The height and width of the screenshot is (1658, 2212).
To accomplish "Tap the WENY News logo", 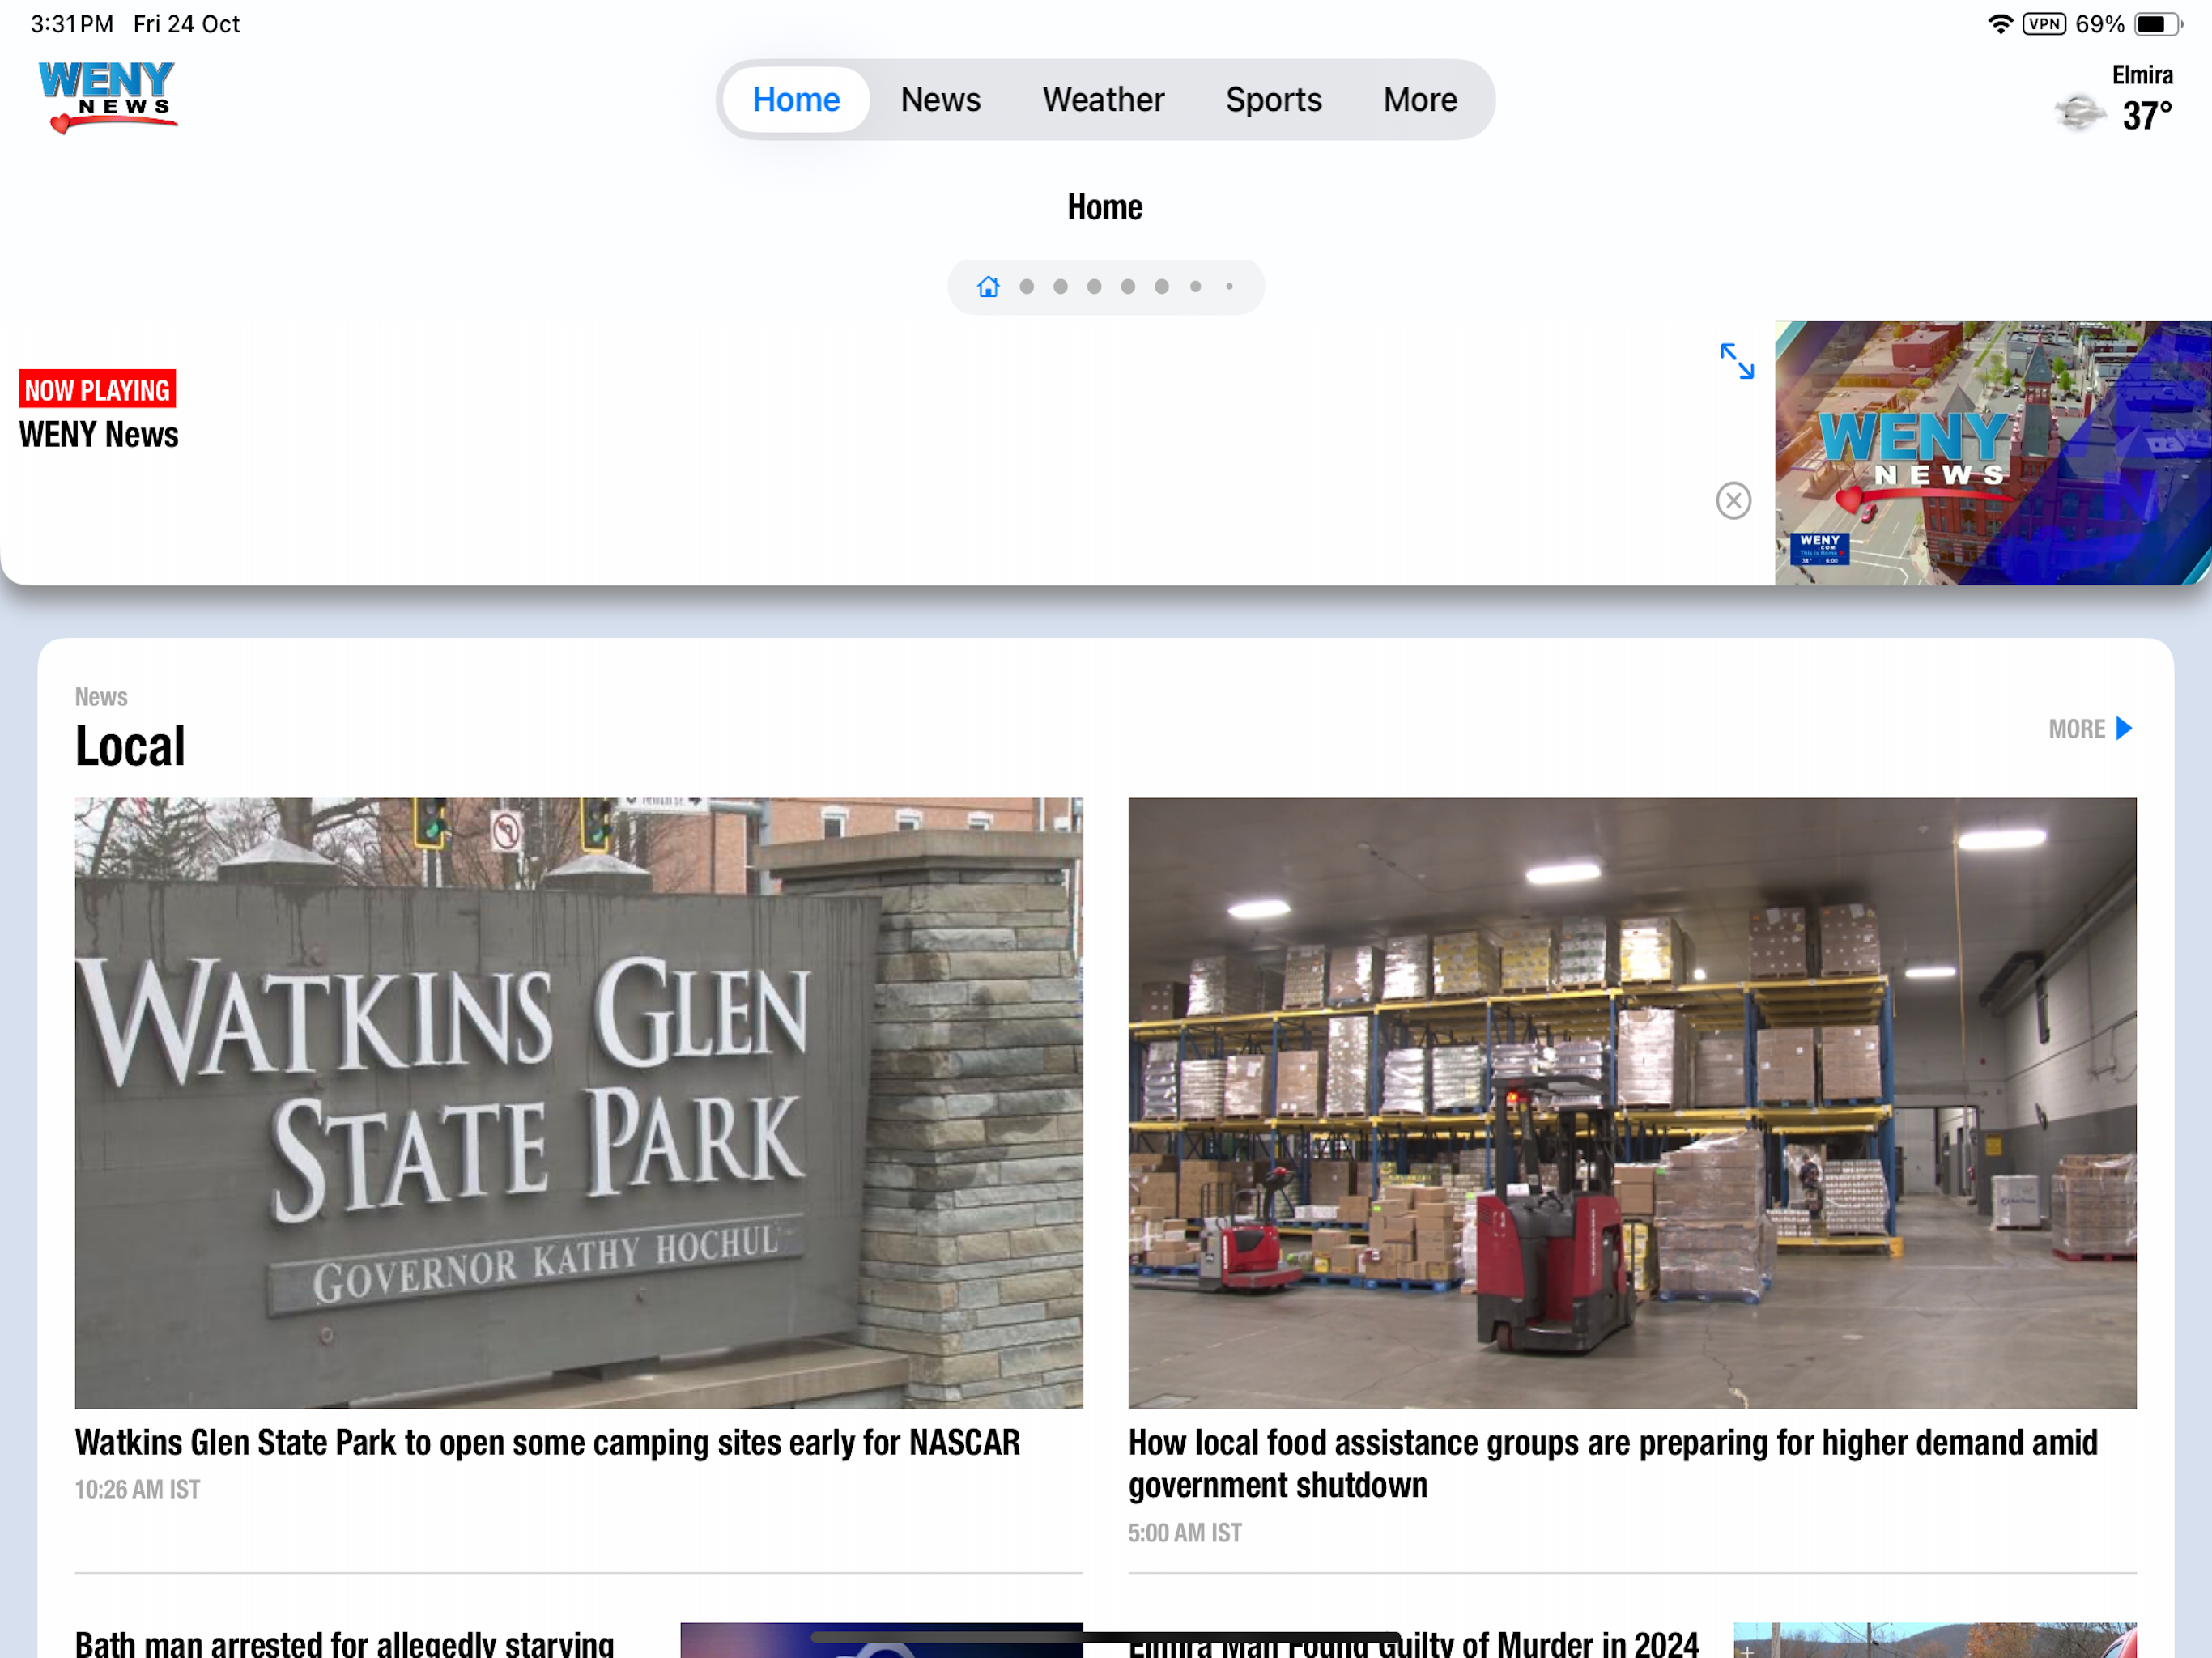I will (107, 97).
